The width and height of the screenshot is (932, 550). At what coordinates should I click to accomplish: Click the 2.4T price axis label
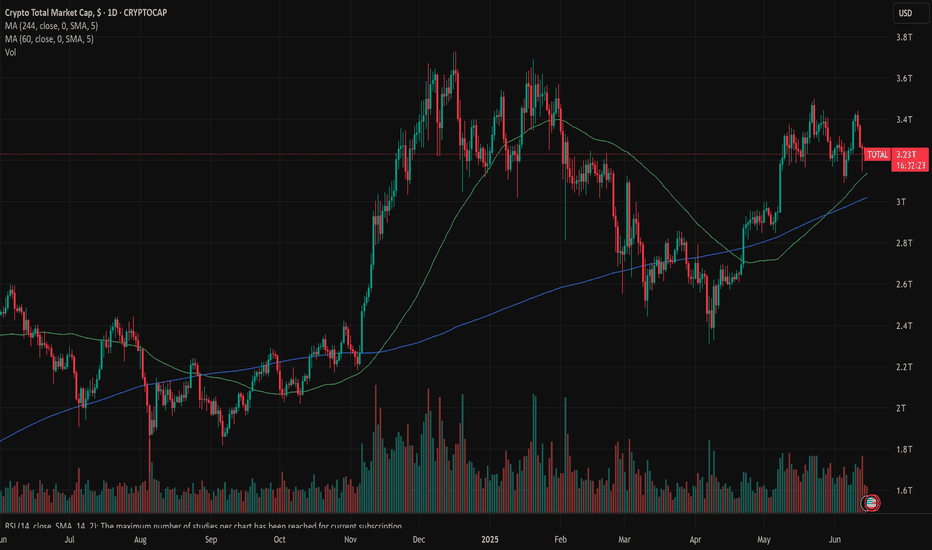pos(904,326)
